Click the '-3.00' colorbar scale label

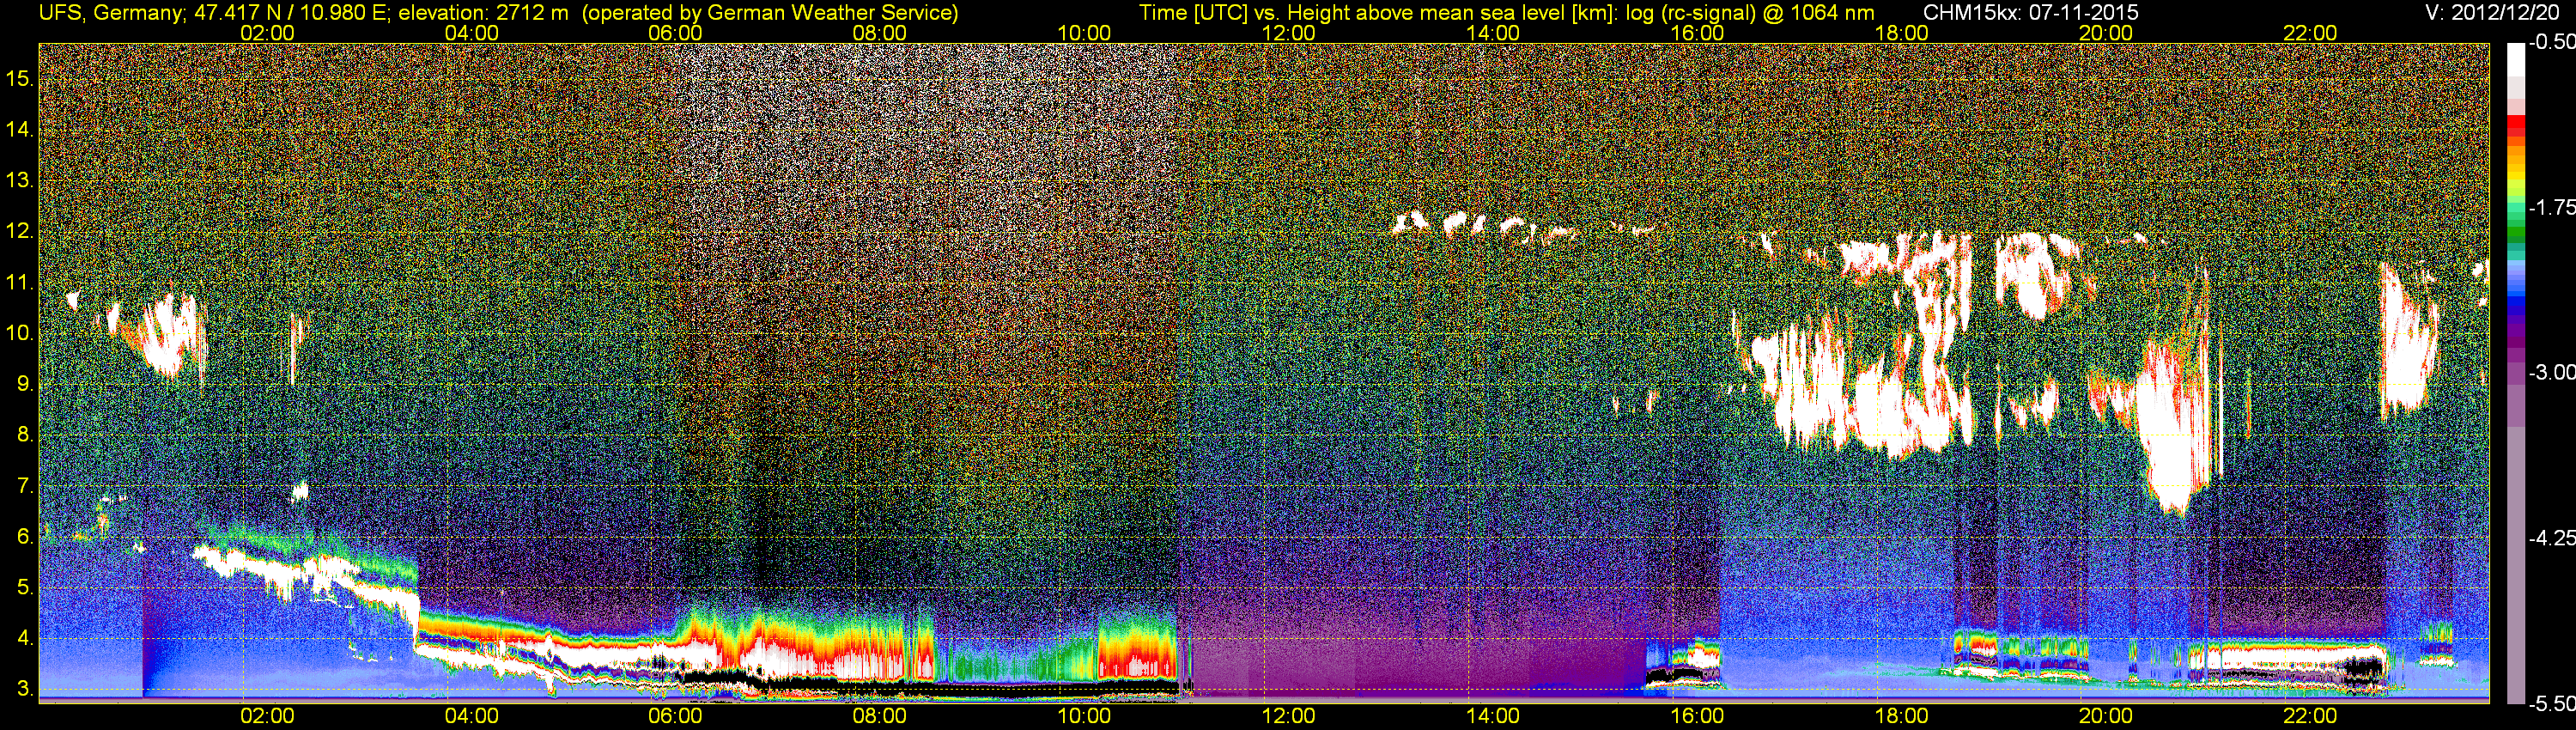2551,373
